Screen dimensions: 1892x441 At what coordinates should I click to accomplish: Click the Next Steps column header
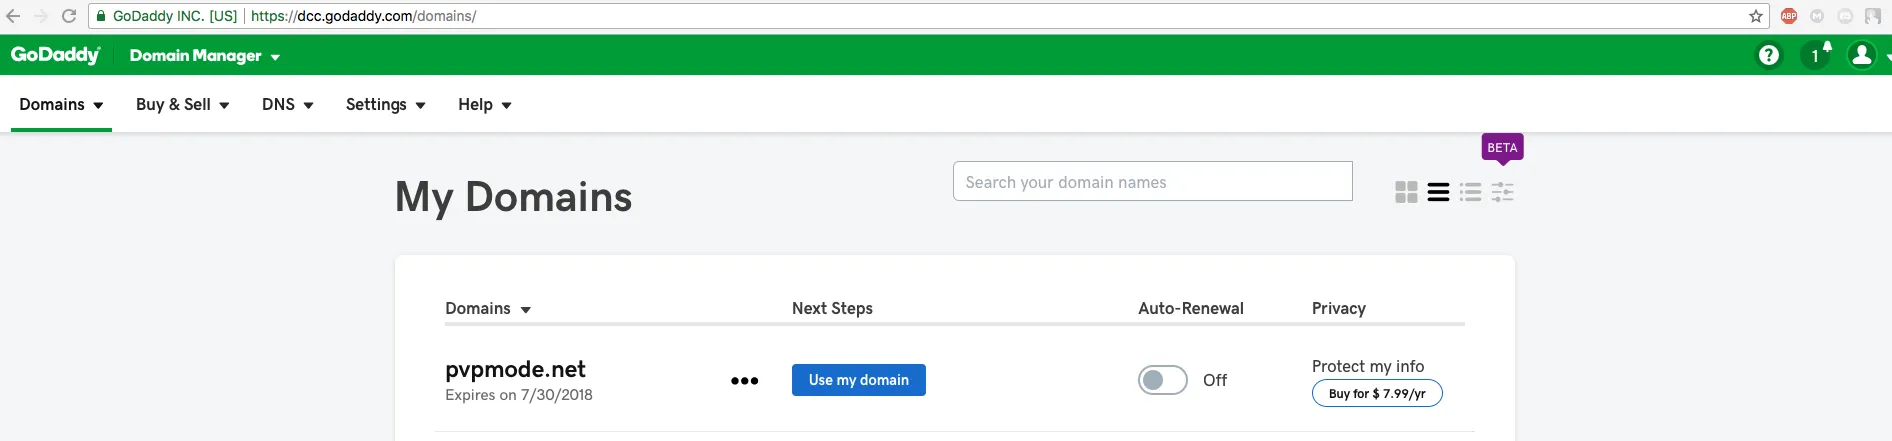(x=832, y=308)
